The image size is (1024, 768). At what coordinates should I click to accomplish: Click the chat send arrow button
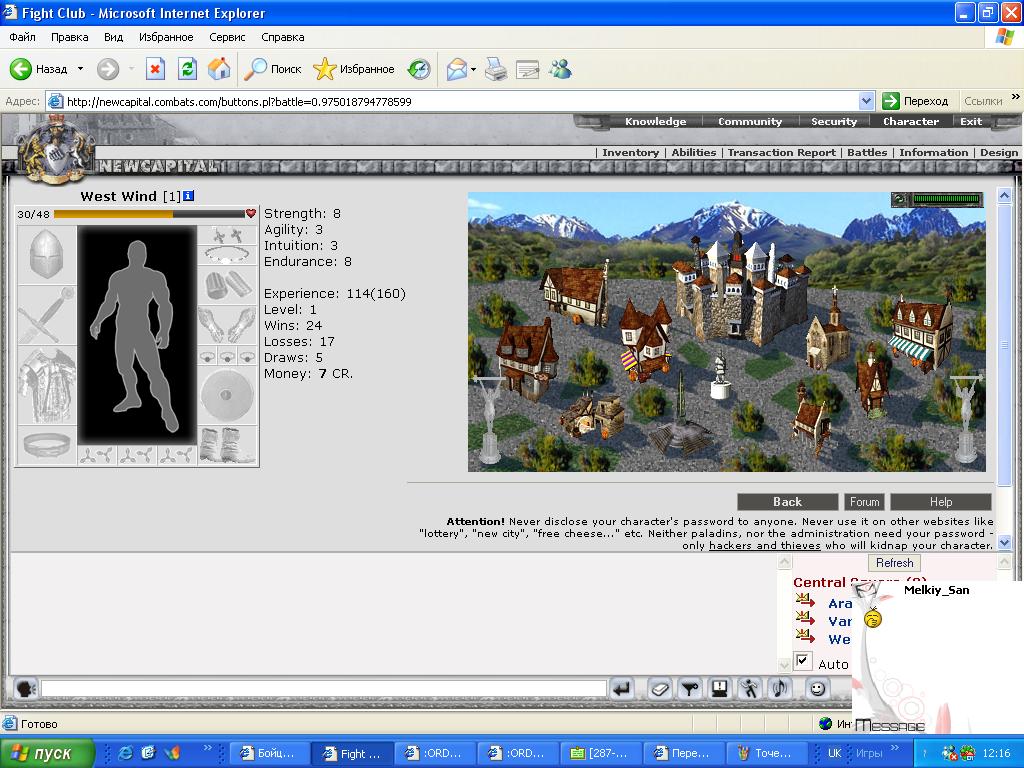pyautogui.click(x=622, y=688)
